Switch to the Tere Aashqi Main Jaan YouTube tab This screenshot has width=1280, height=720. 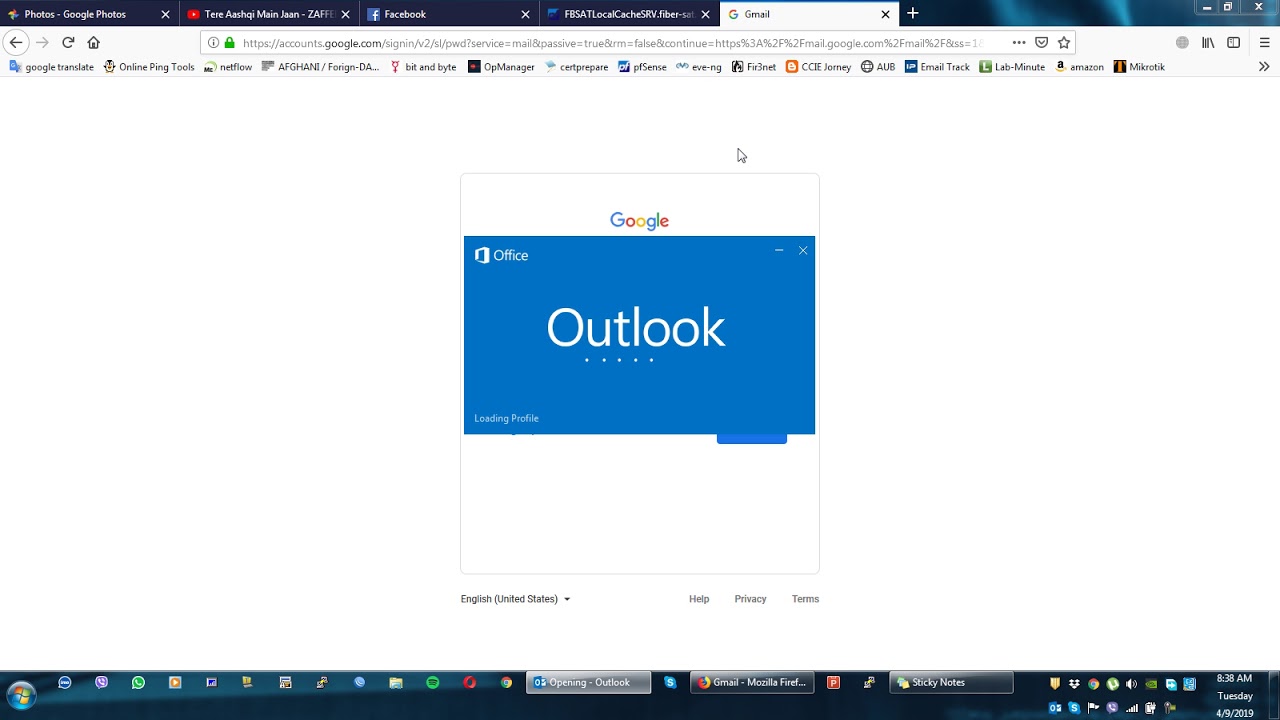270,14
